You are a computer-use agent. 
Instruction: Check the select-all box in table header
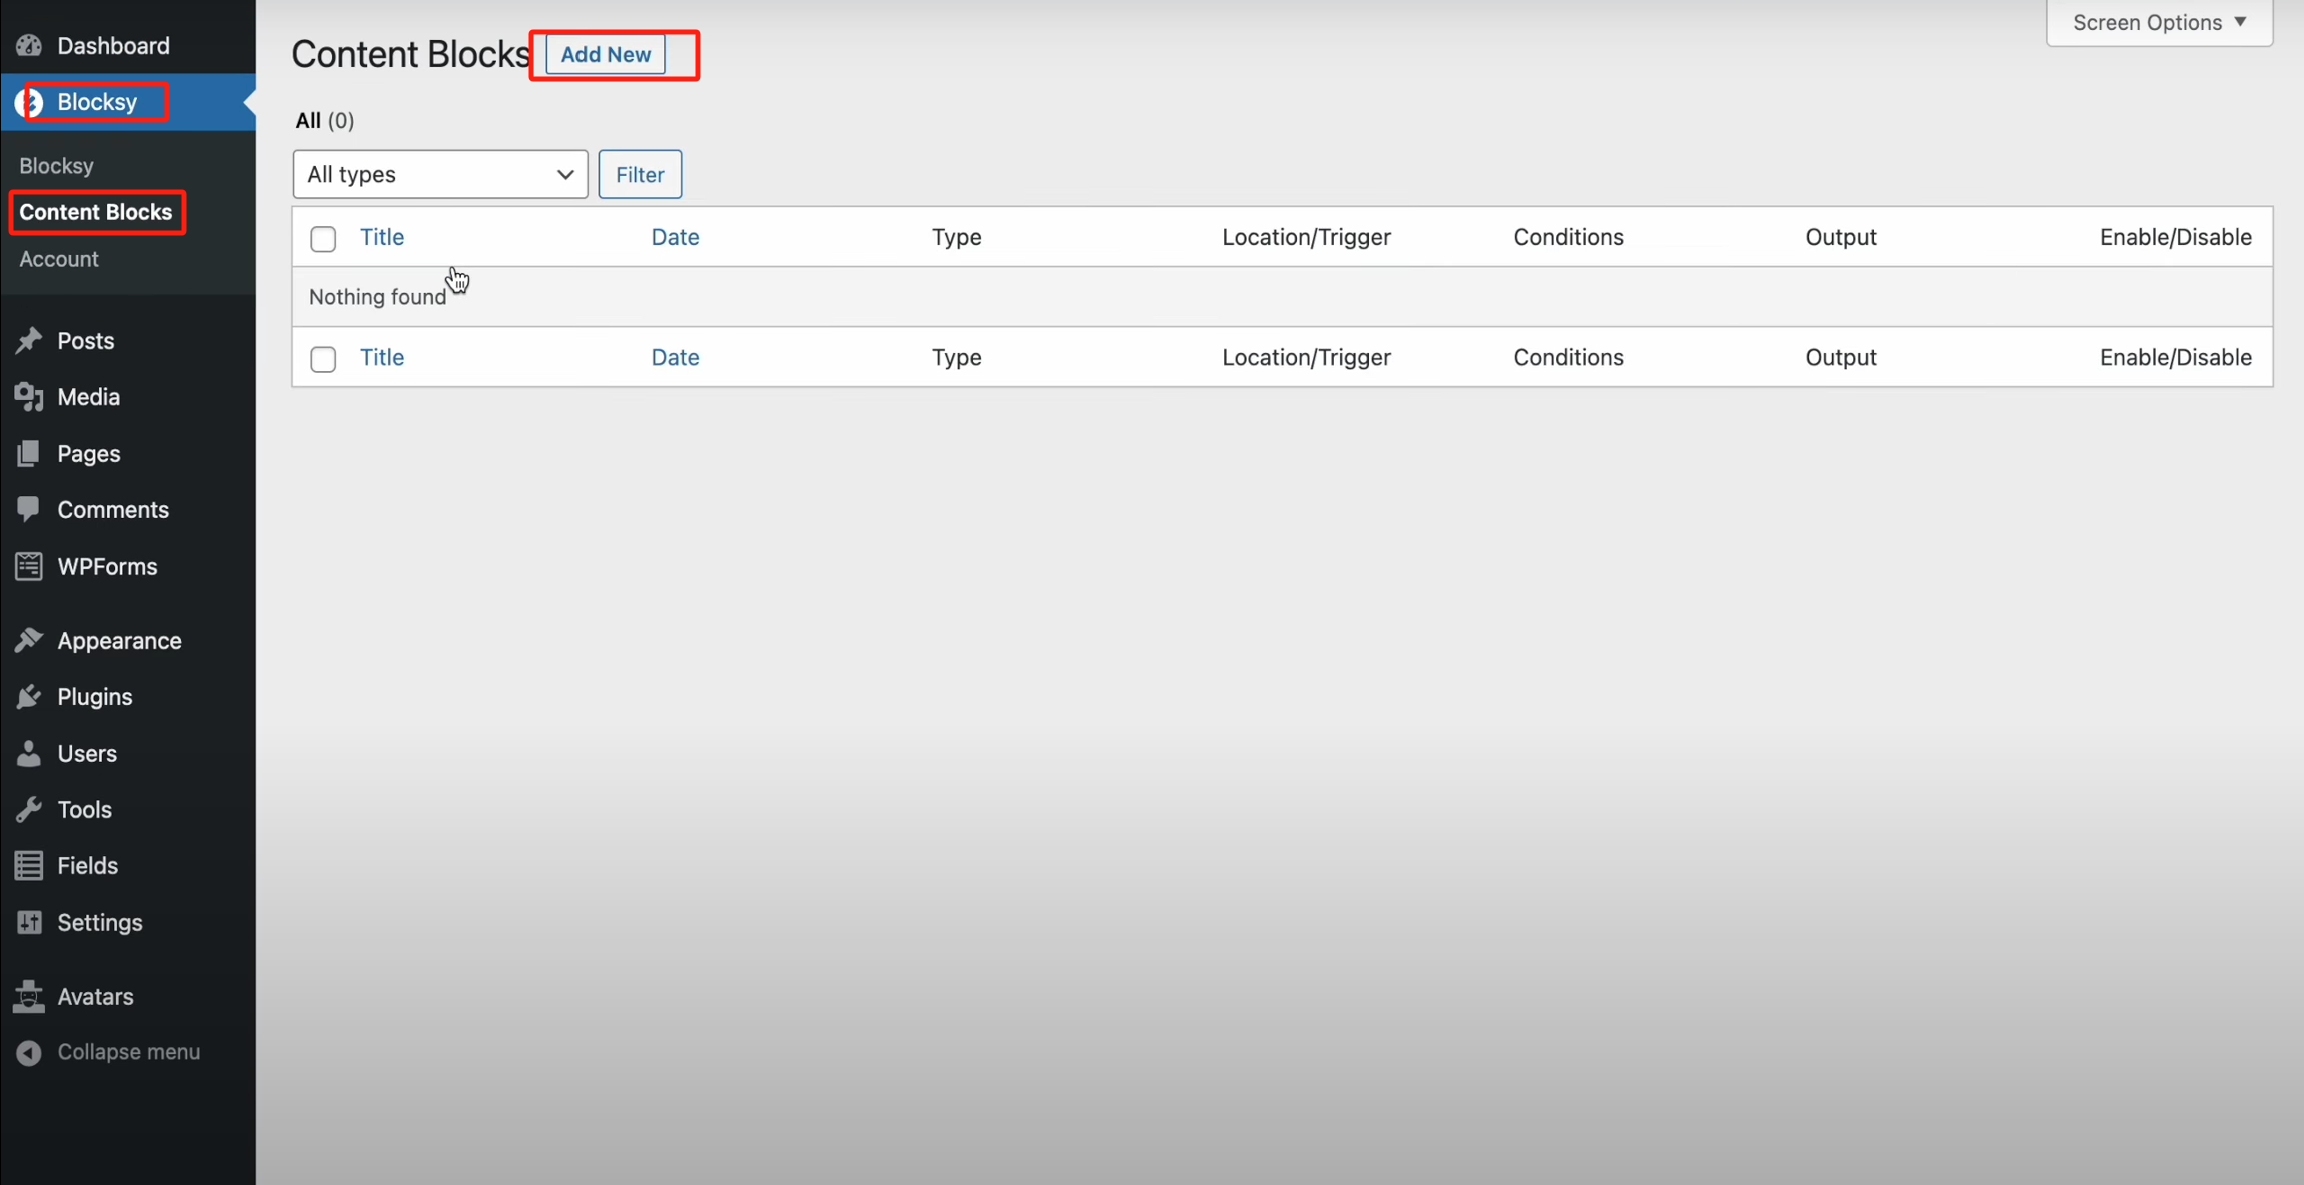(323, 238)
